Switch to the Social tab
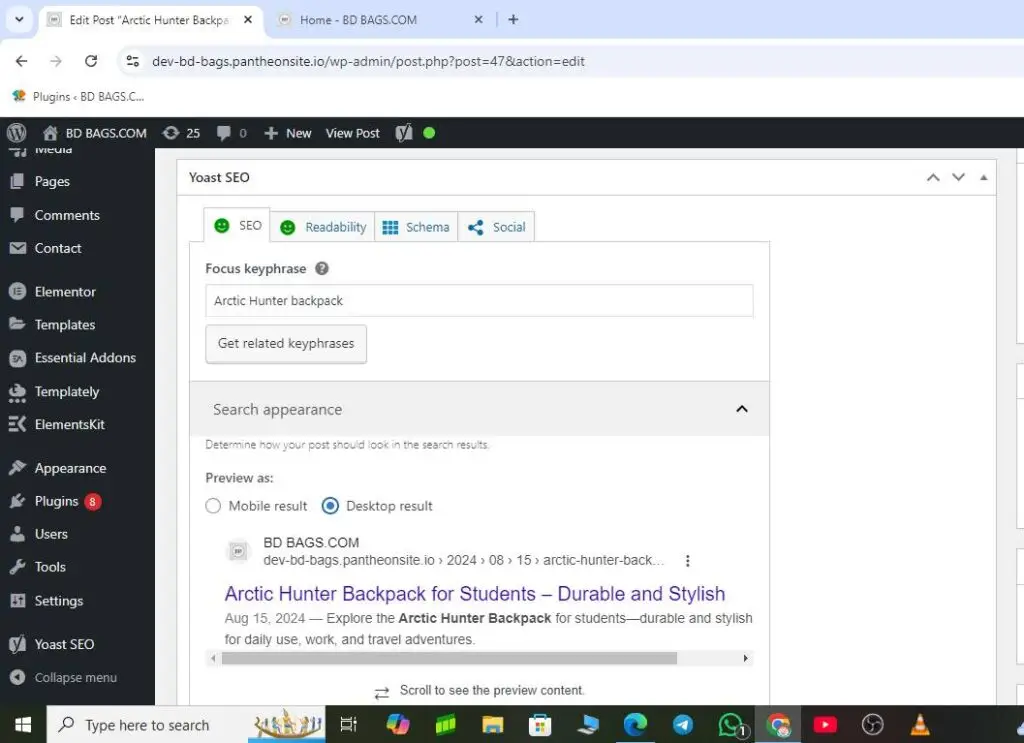The image size is (1024, 743). click(496, 227)
